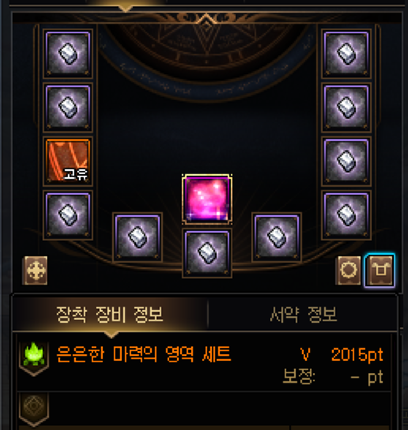Choose the silver slot just above the 고유 slot
408x430 pixels.
click(68, 107)
